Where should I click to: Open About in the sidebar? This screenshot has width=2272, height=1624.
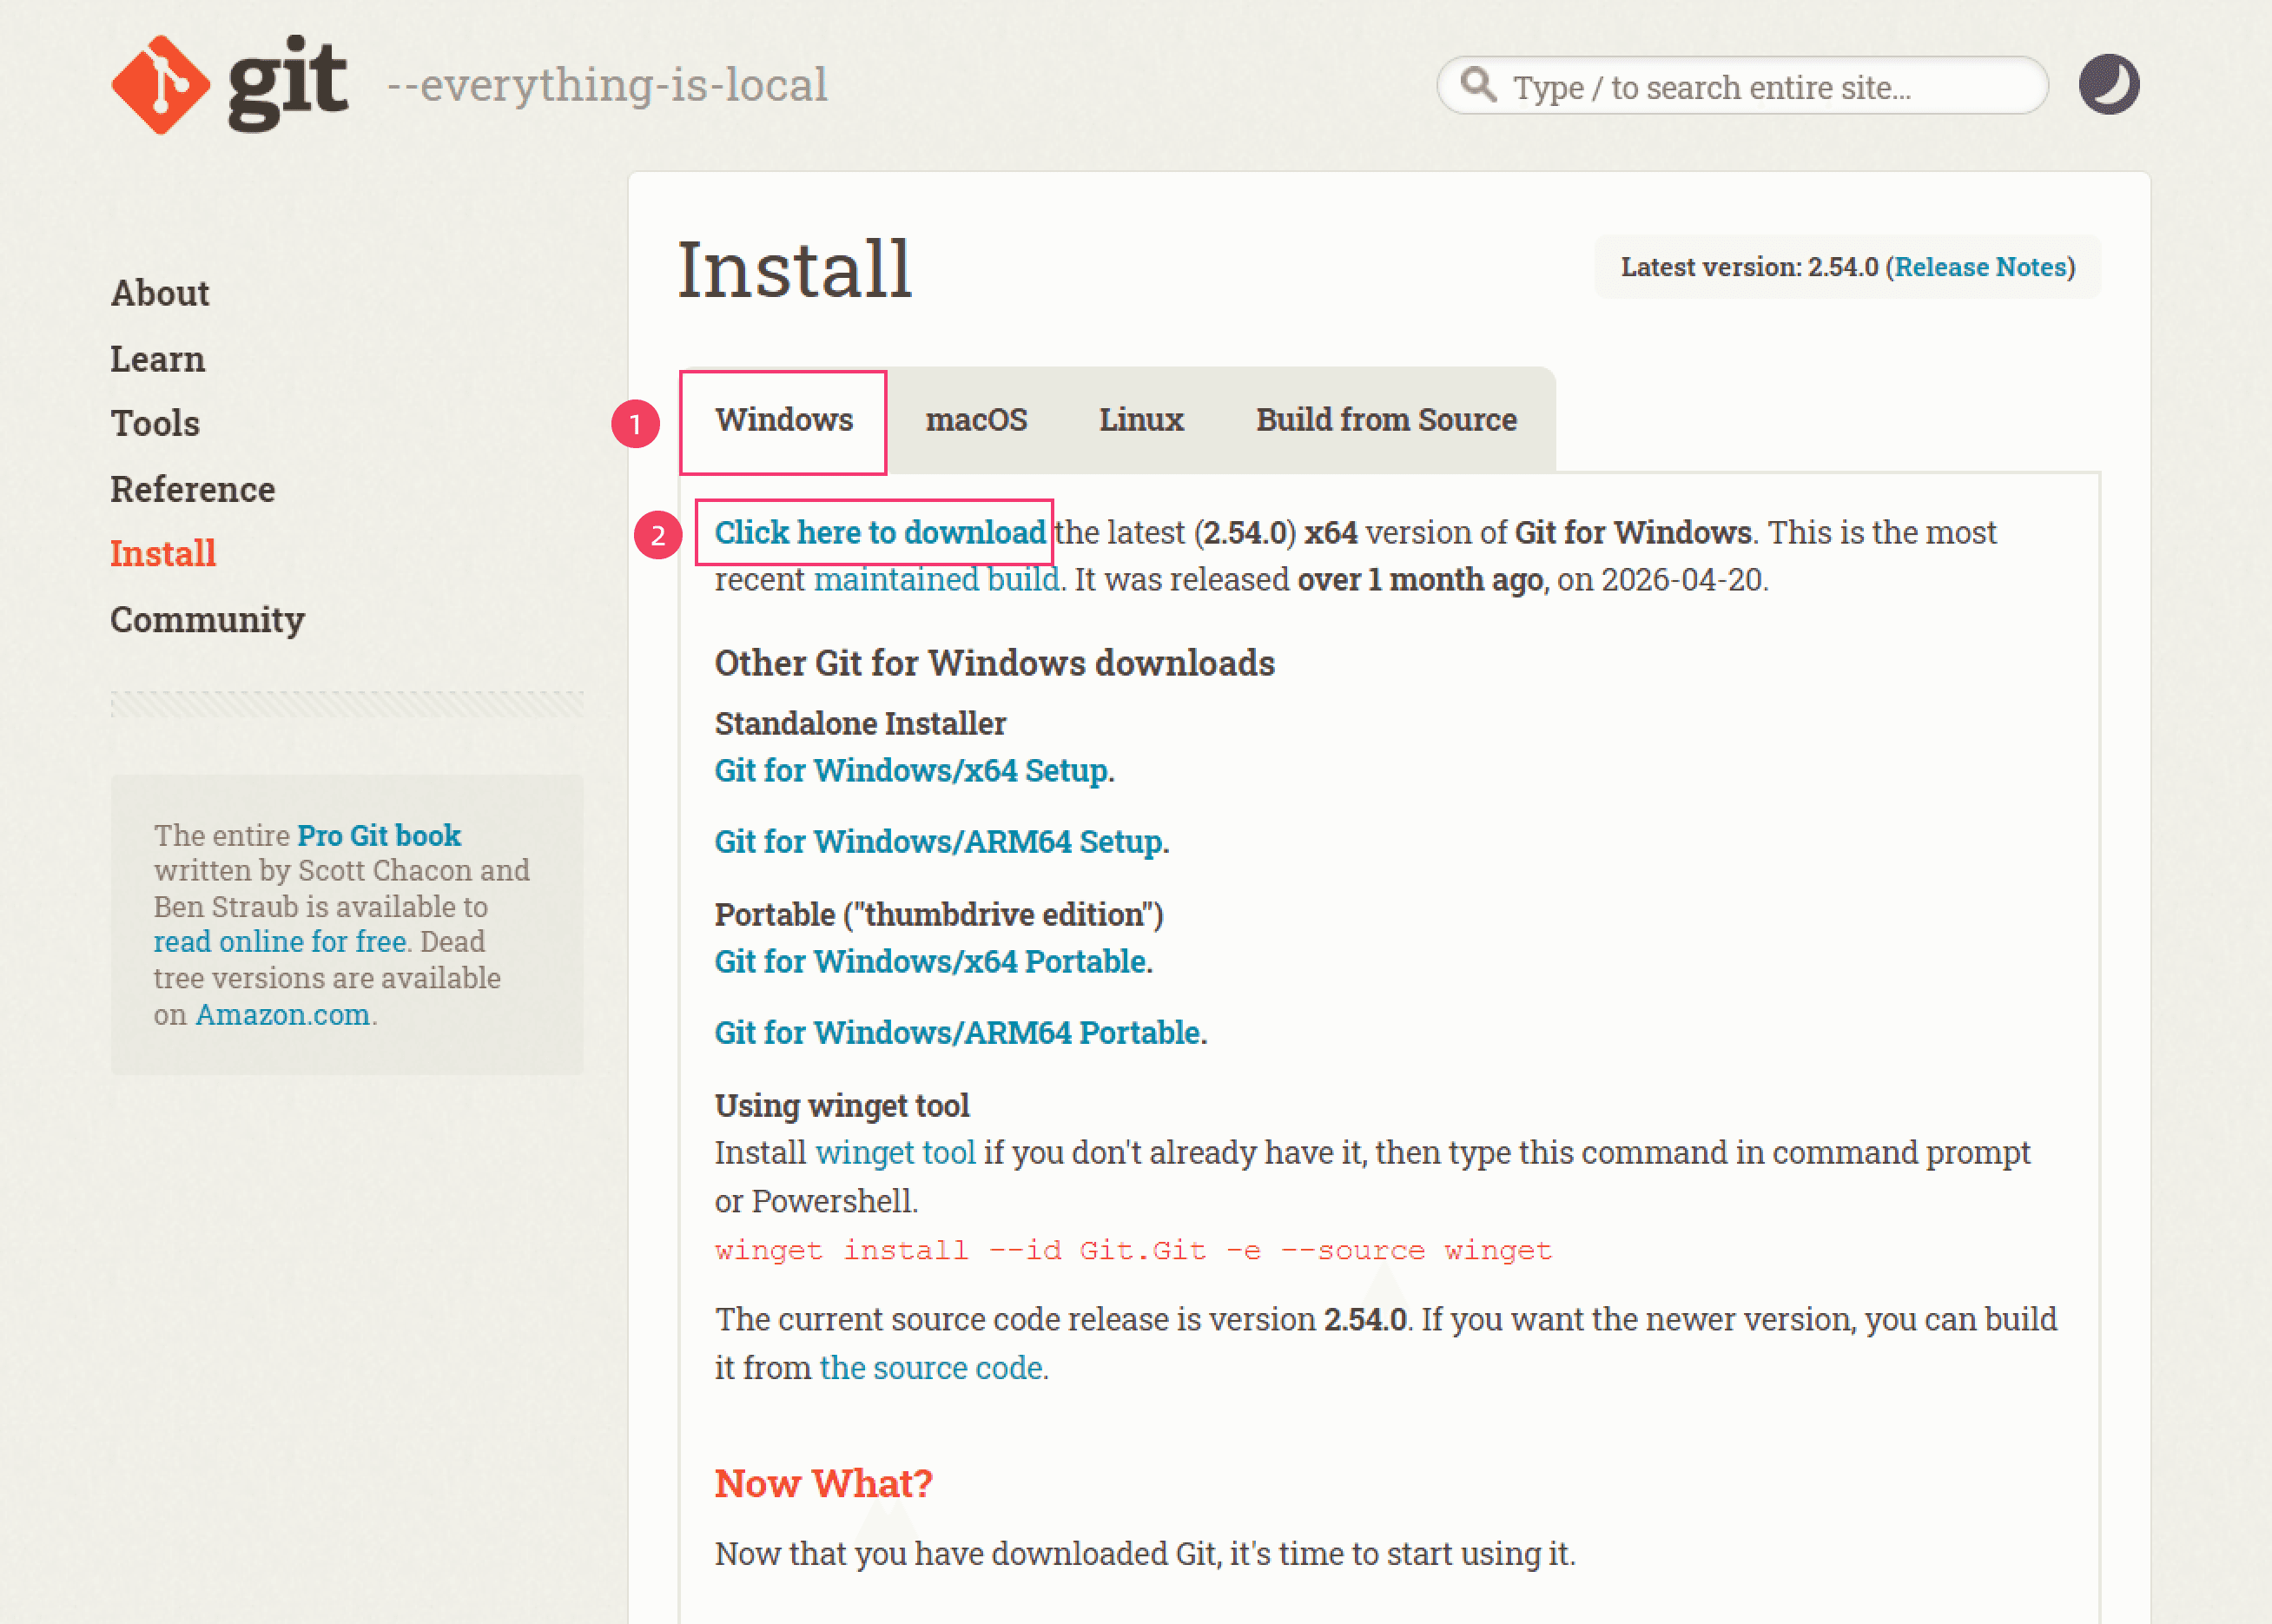(160, 293)
